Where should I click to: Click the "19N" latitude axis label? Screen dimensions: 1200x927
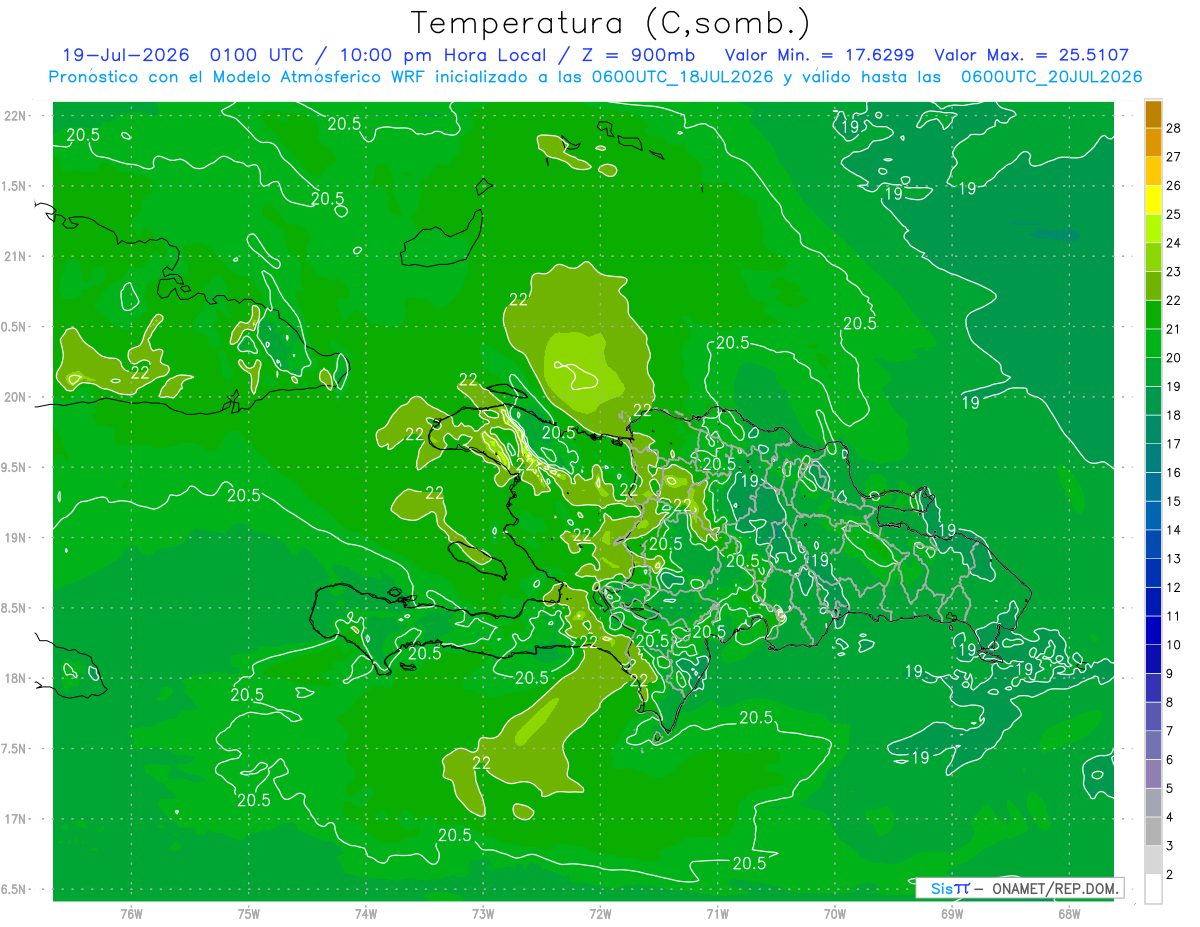(x=15, y=538)
